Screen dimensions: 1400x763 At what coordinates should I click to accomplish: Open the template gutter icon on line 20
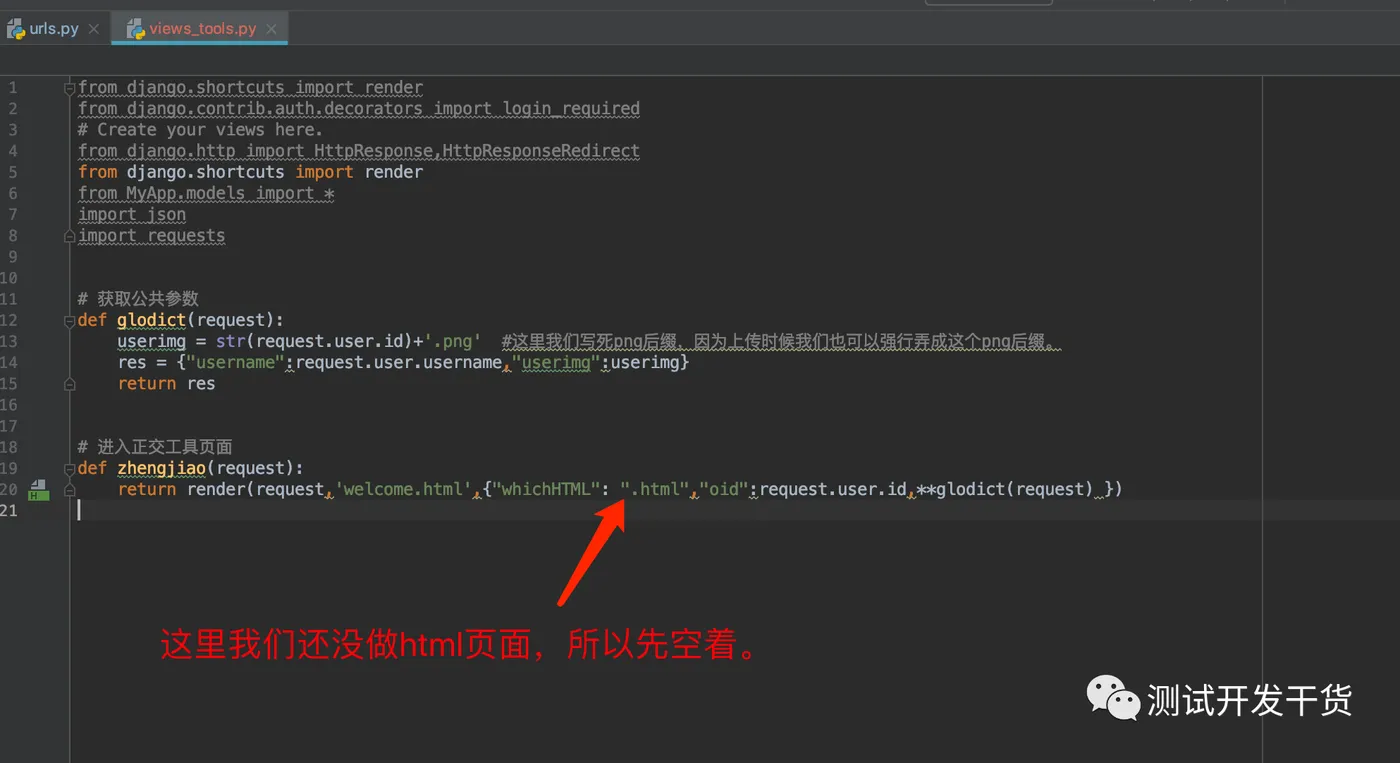[38, 490]
